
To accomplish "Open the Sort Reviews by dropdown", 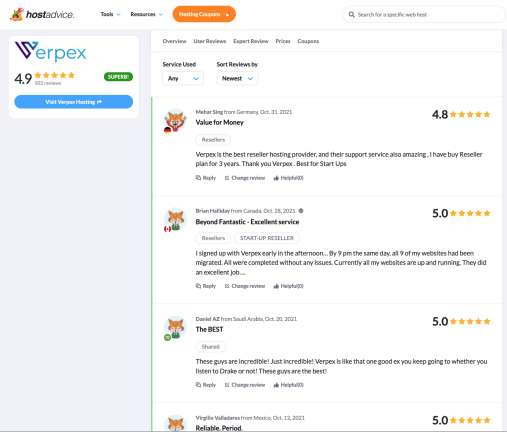I will (x=237, y=79).
